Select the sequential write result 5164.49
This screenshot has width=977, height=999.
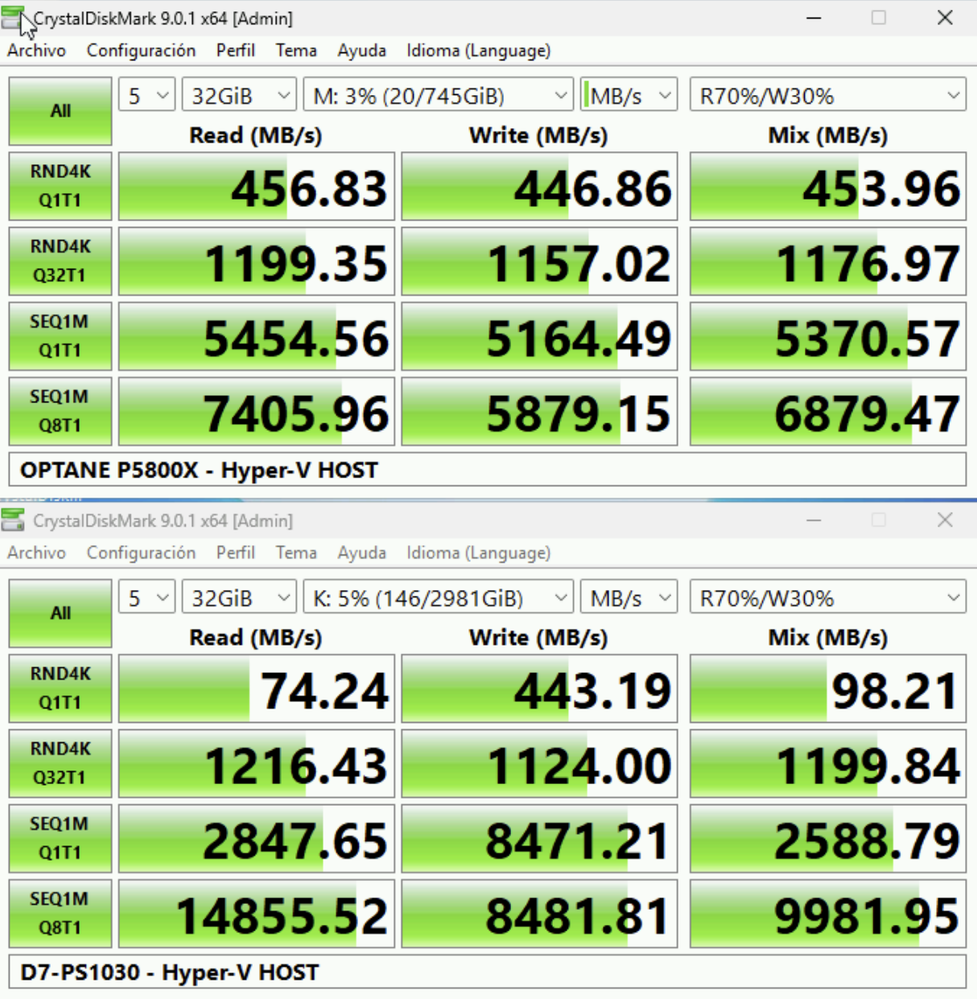(x=539, y=336)
